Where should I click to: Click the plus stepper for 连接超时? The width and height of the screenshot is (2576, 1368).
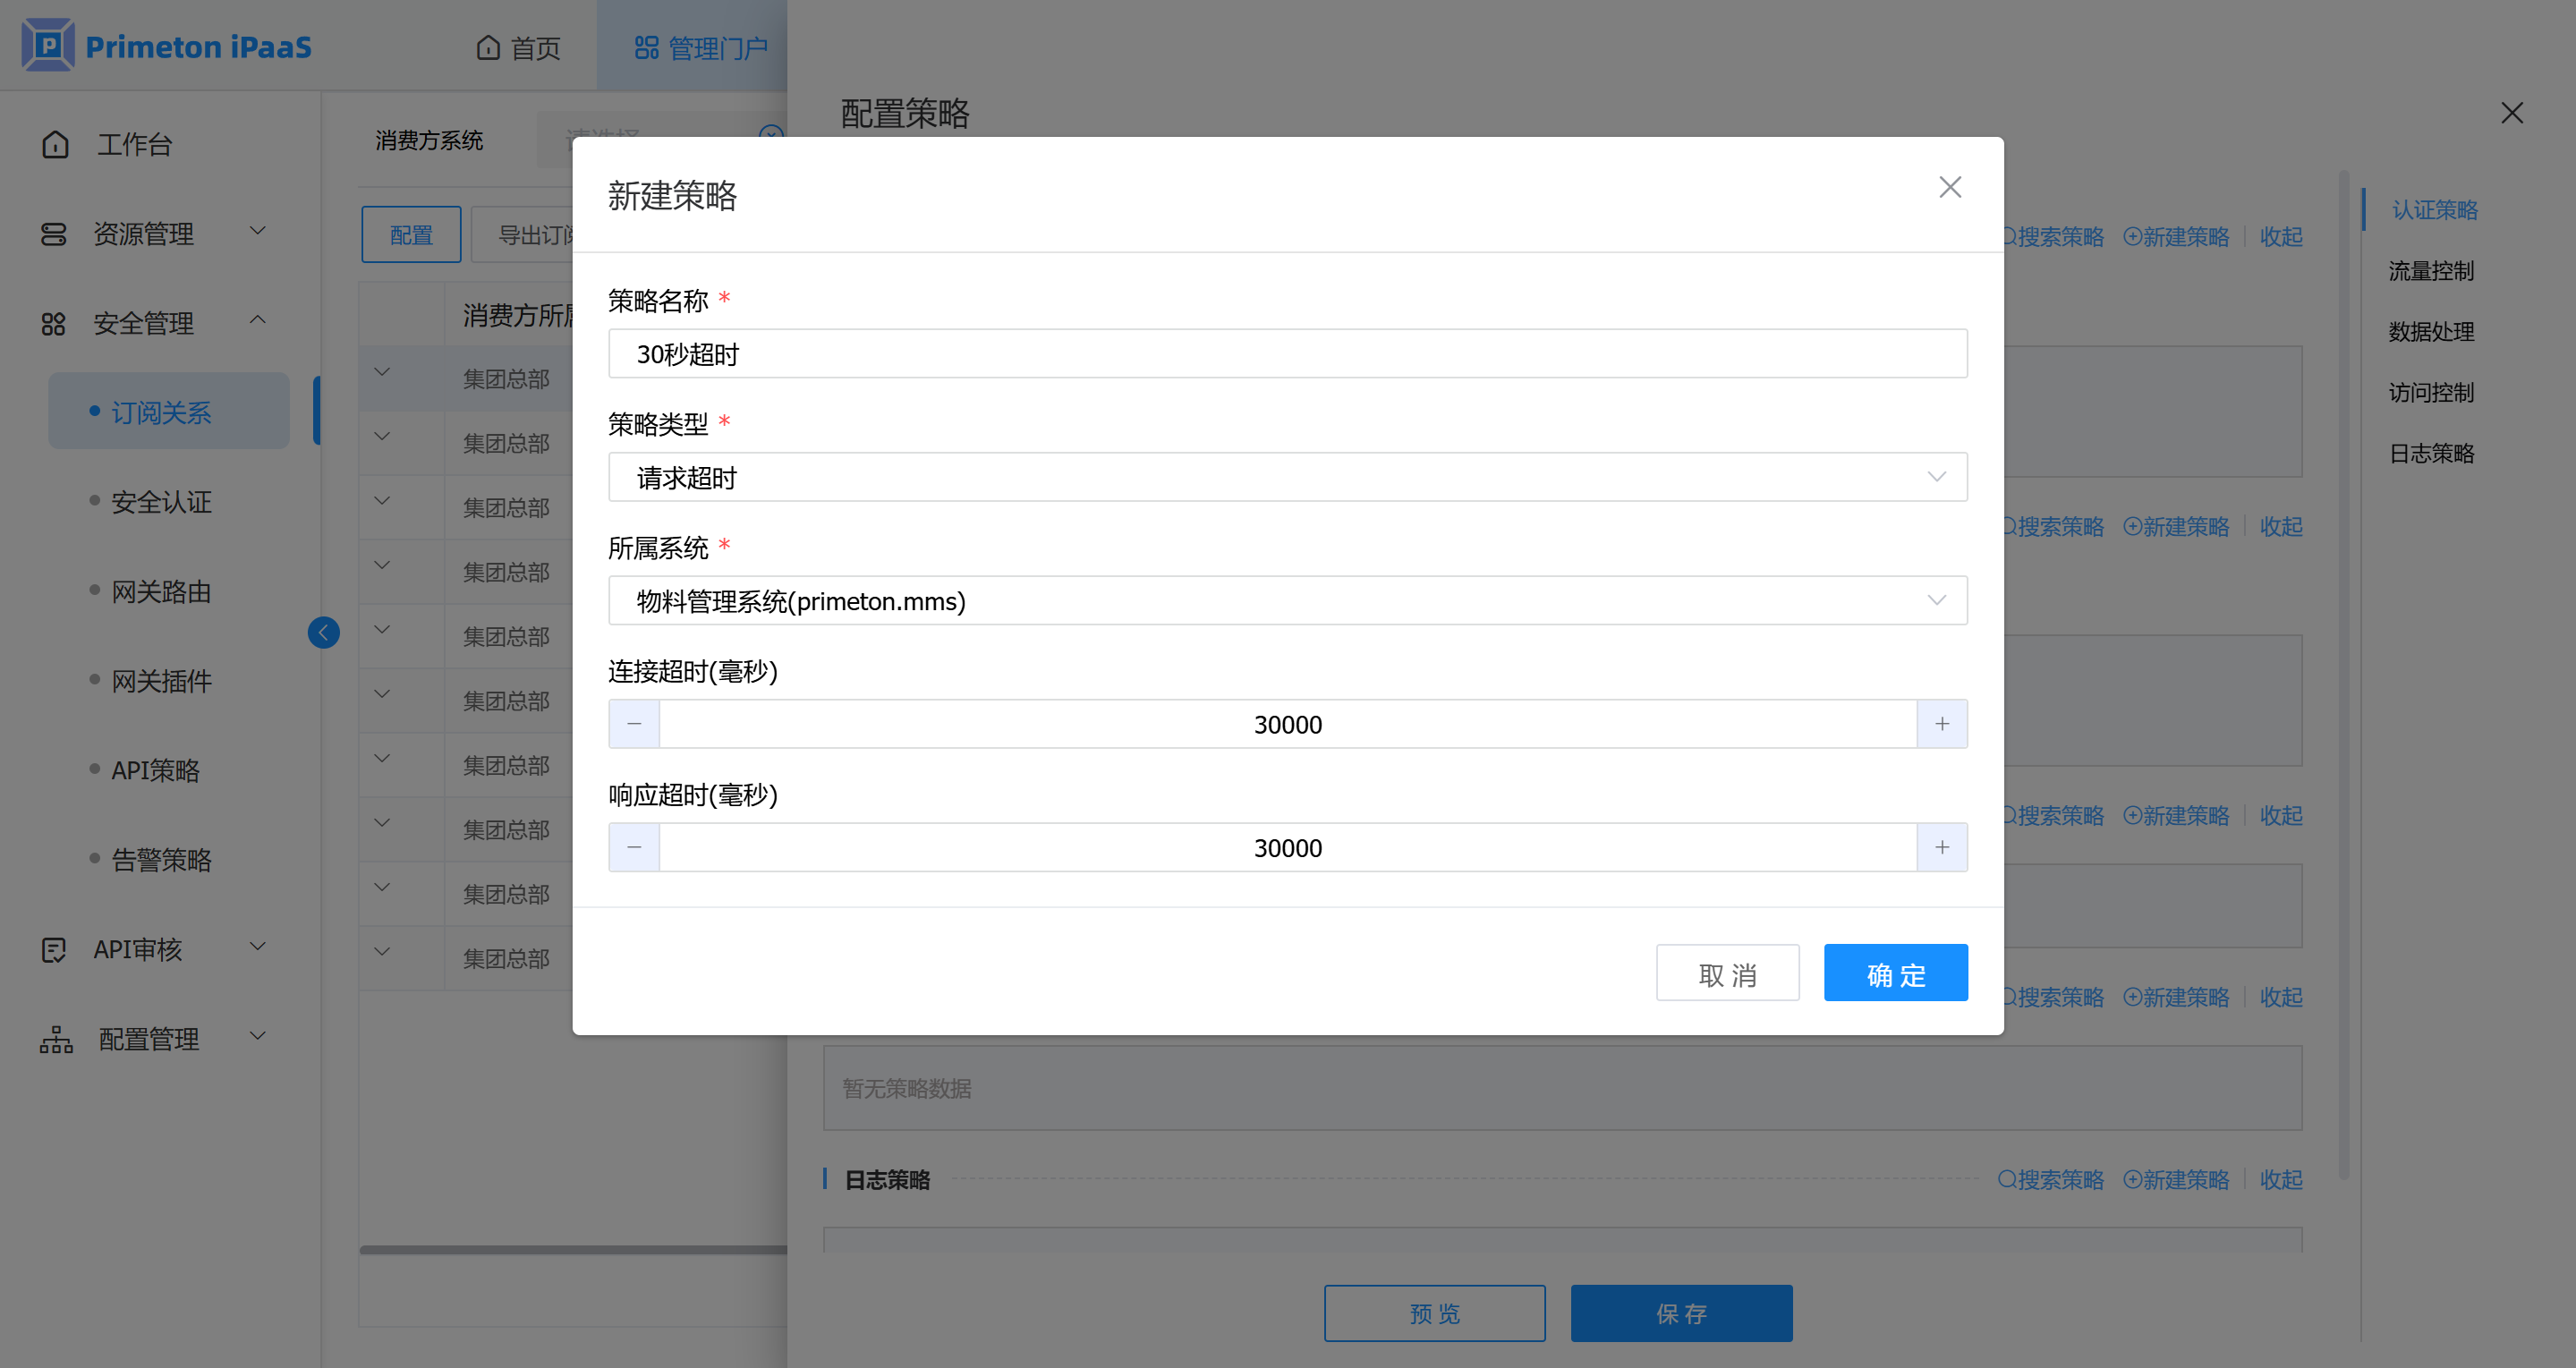(x=1941, y=724)
